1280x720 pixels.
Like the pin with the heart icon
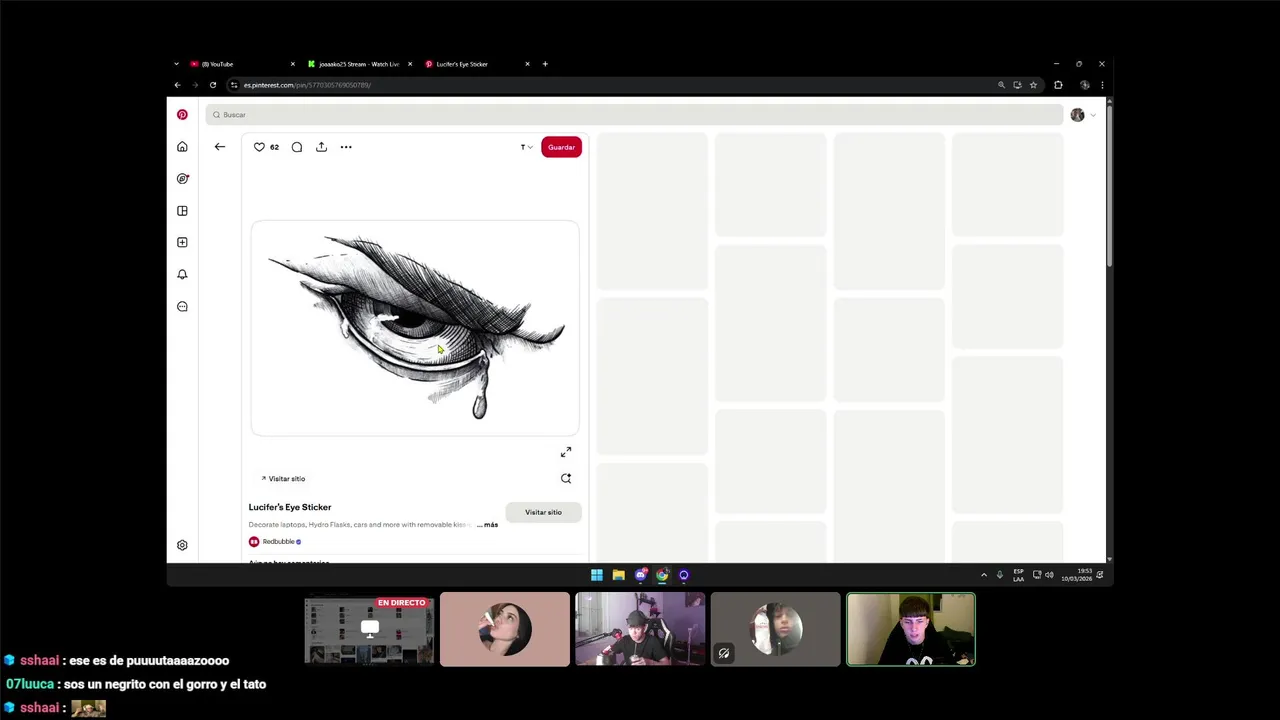(259, 147)
